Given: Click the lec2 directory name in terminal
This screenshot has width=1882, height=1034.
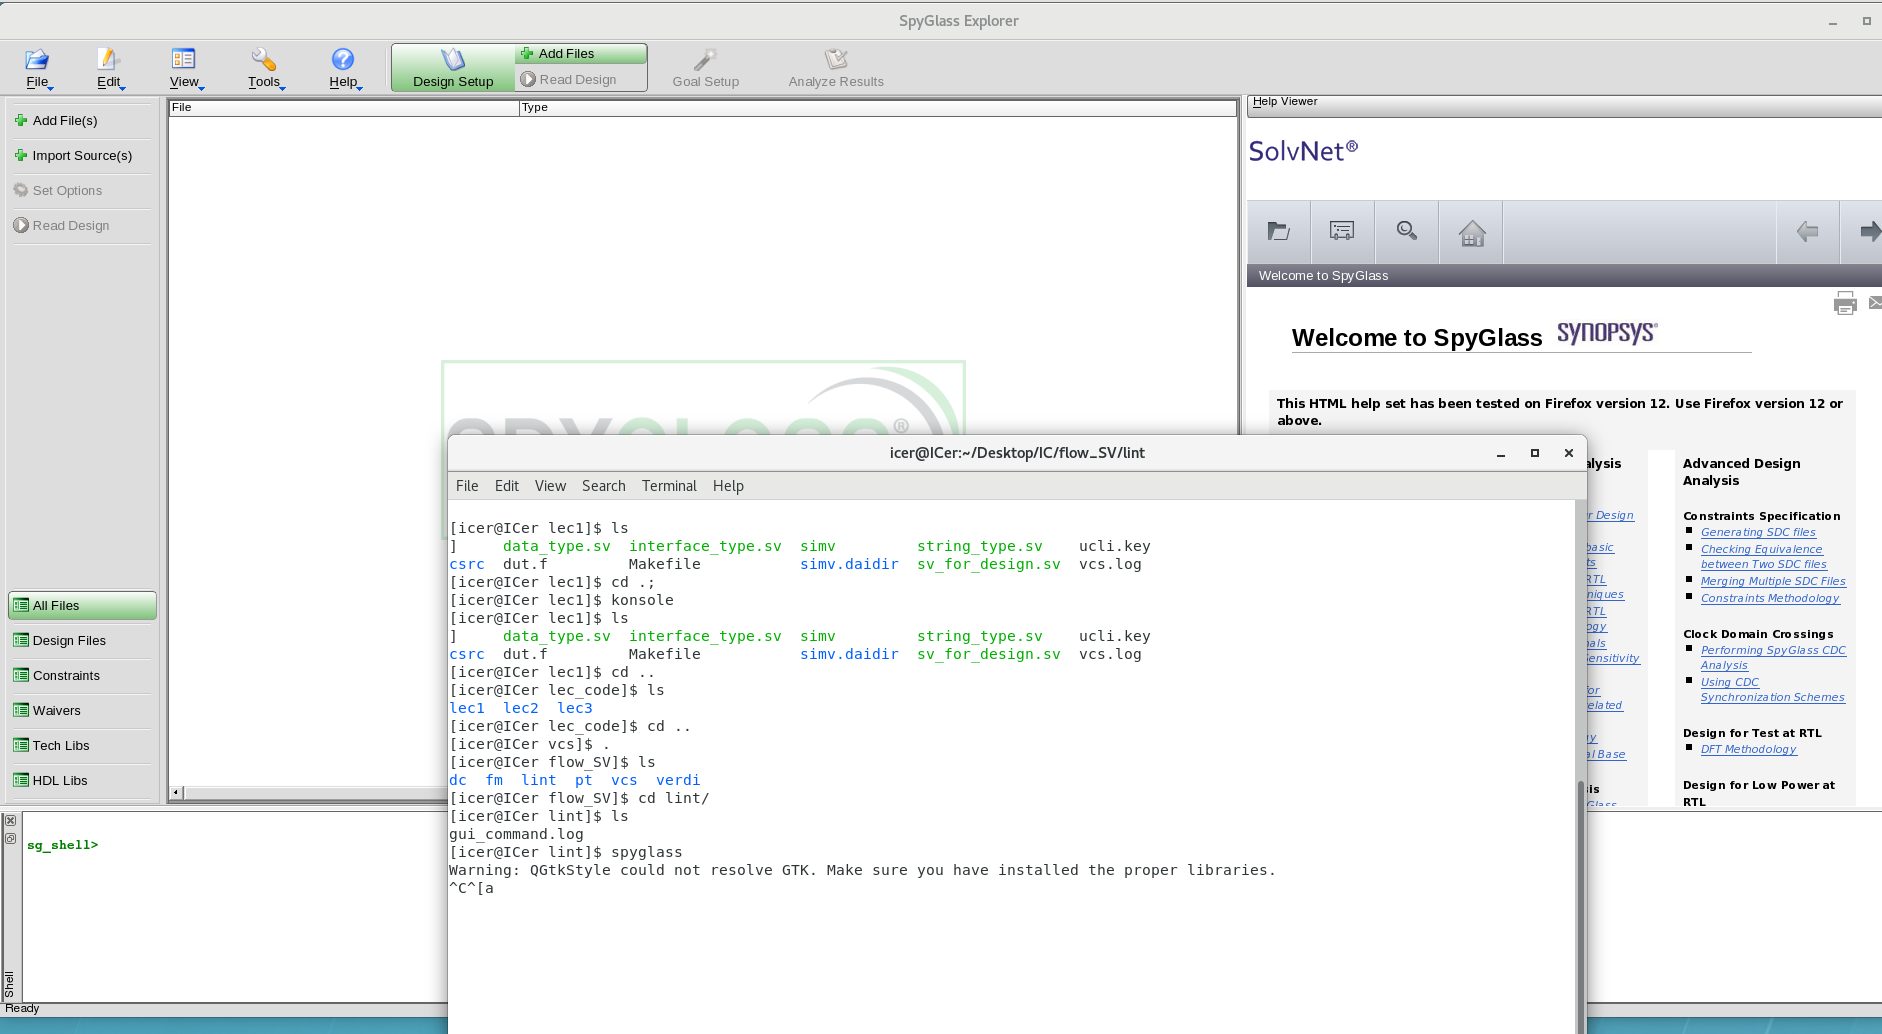Looking at the screenshot, I should (521, 708).
